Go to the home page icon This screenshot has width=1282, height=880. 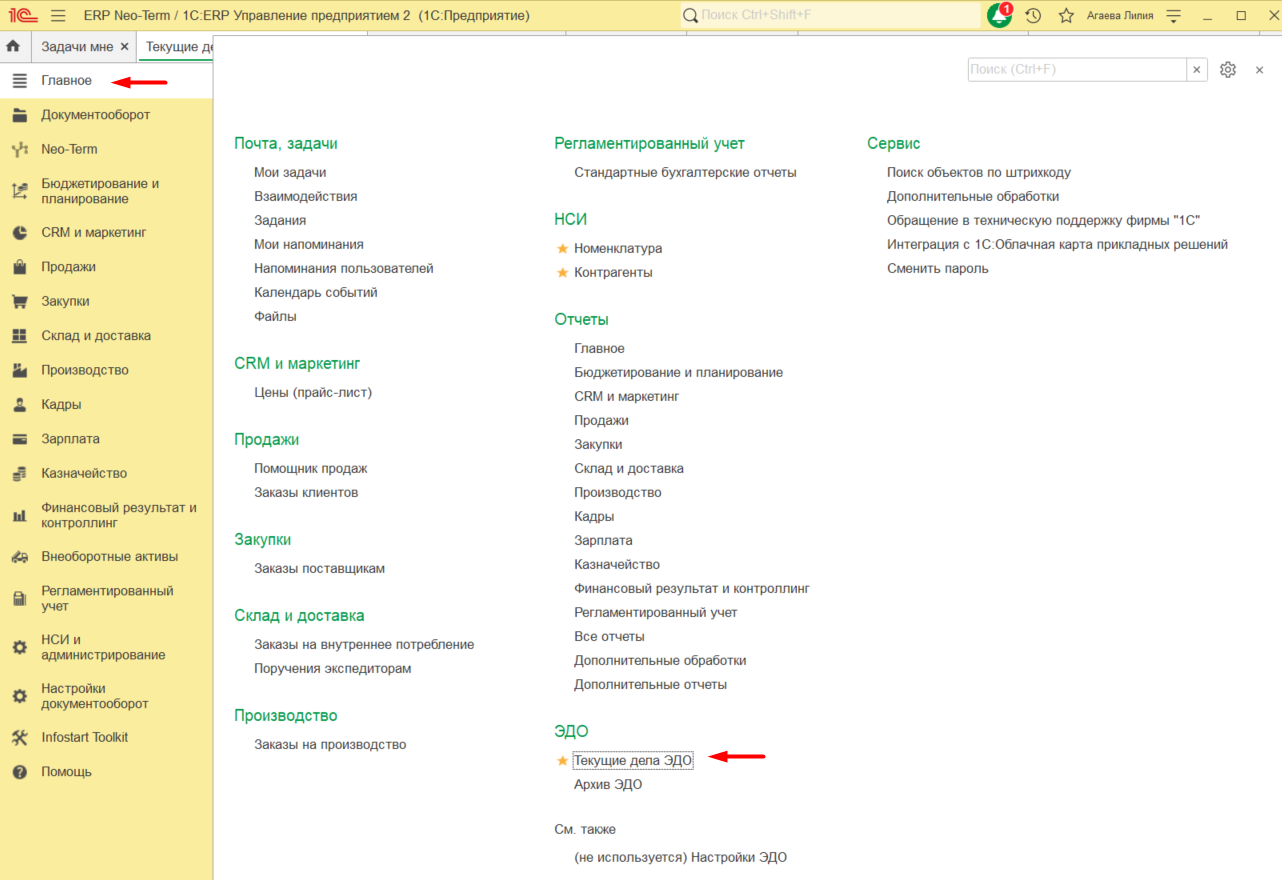pos(14,46)
